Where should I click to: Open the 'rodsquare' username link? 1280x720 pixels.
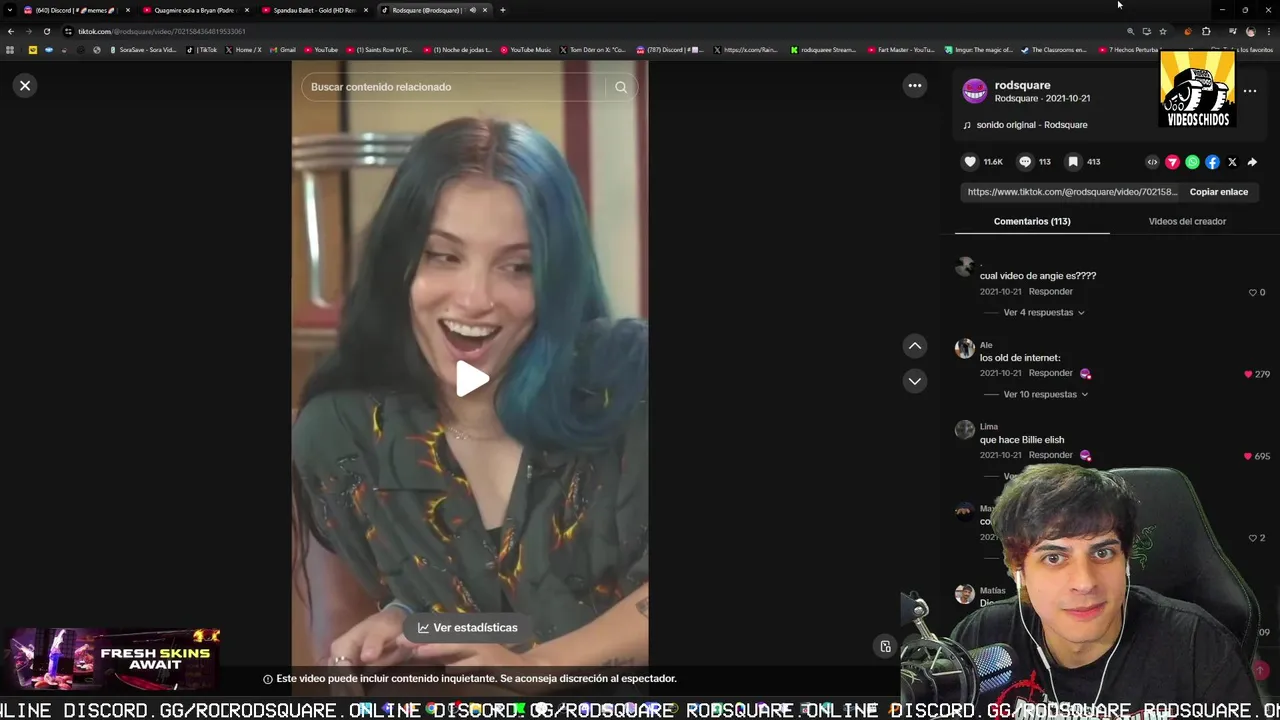(x=1022, y=85)
